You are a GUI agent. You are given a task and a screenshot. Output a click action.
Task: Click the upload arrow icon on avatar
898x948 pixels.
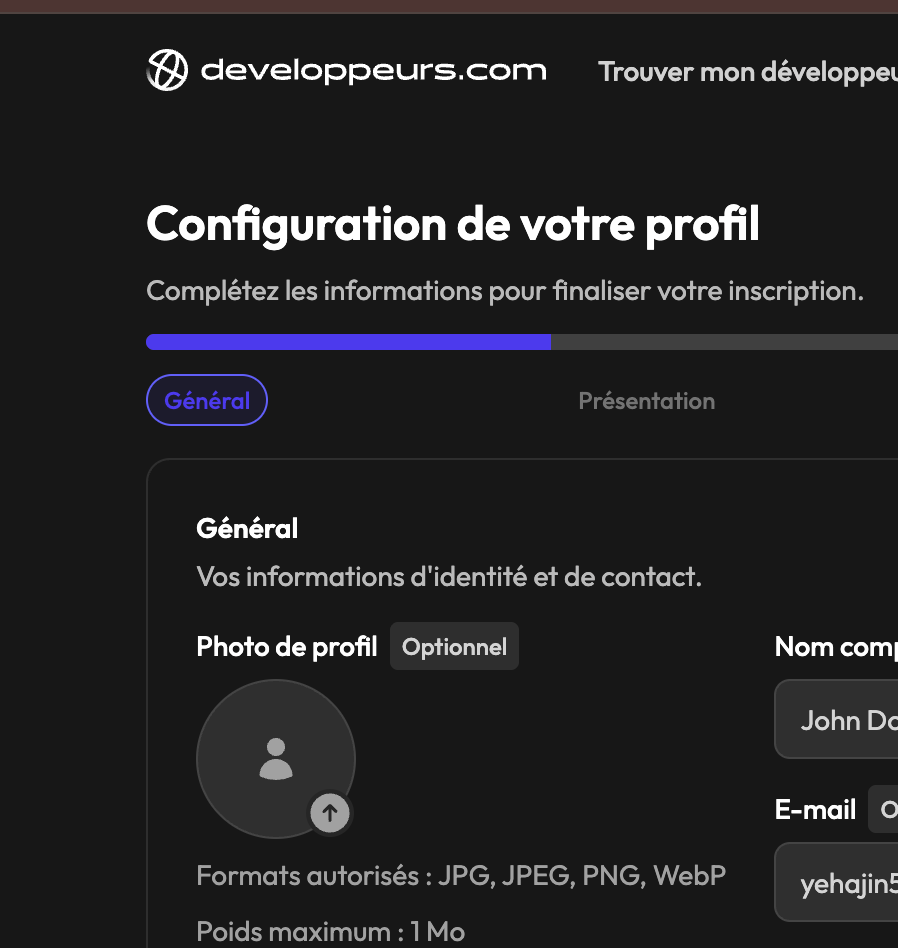[330, 813]
